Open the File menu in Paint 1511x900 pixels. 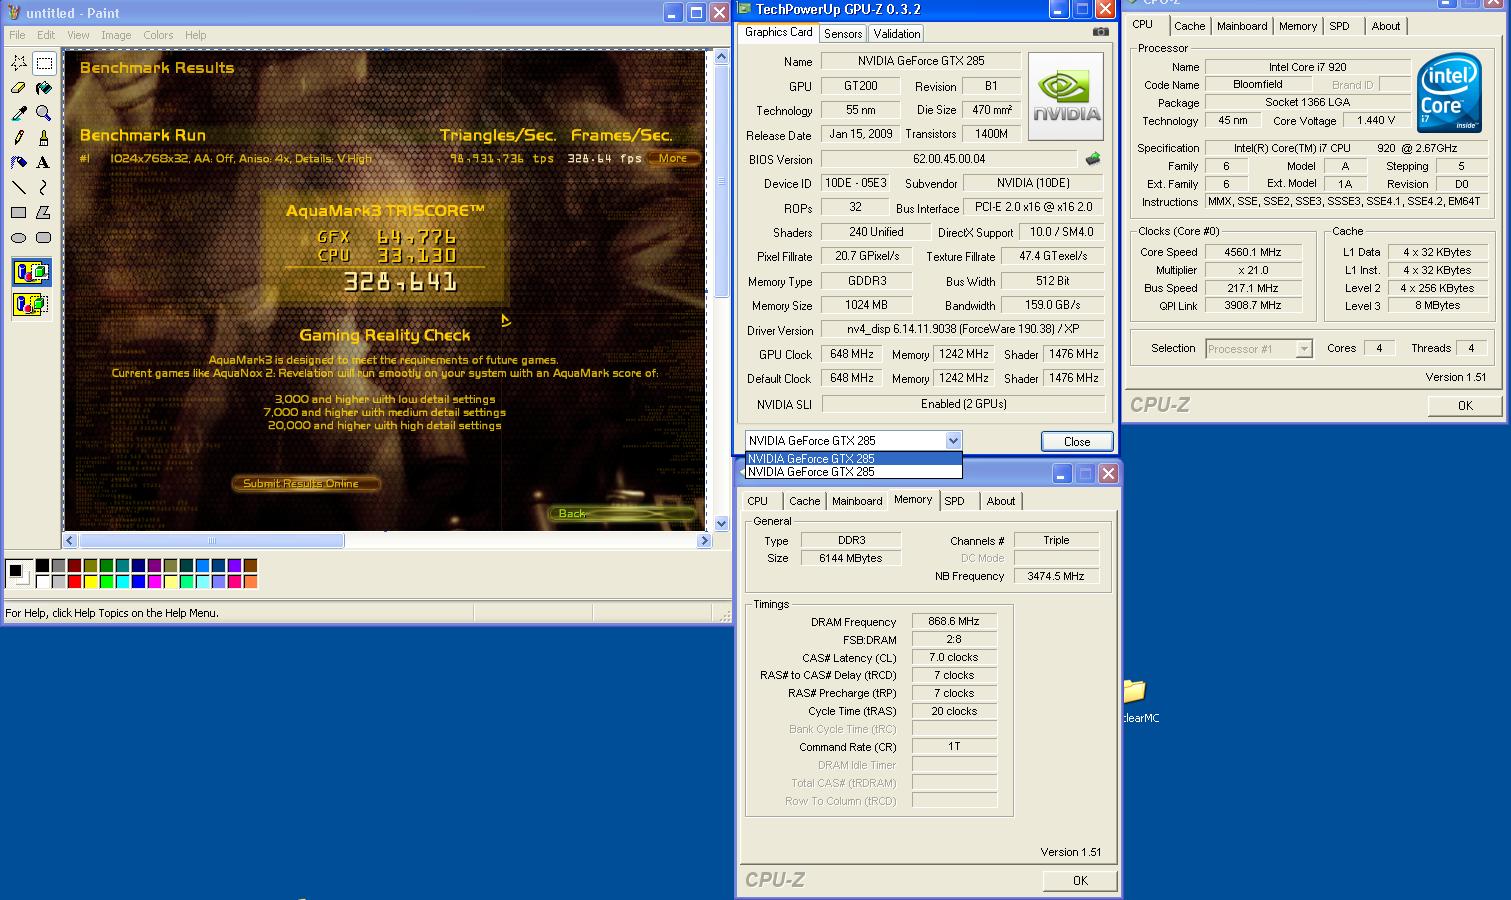click(x=17, y=35)
